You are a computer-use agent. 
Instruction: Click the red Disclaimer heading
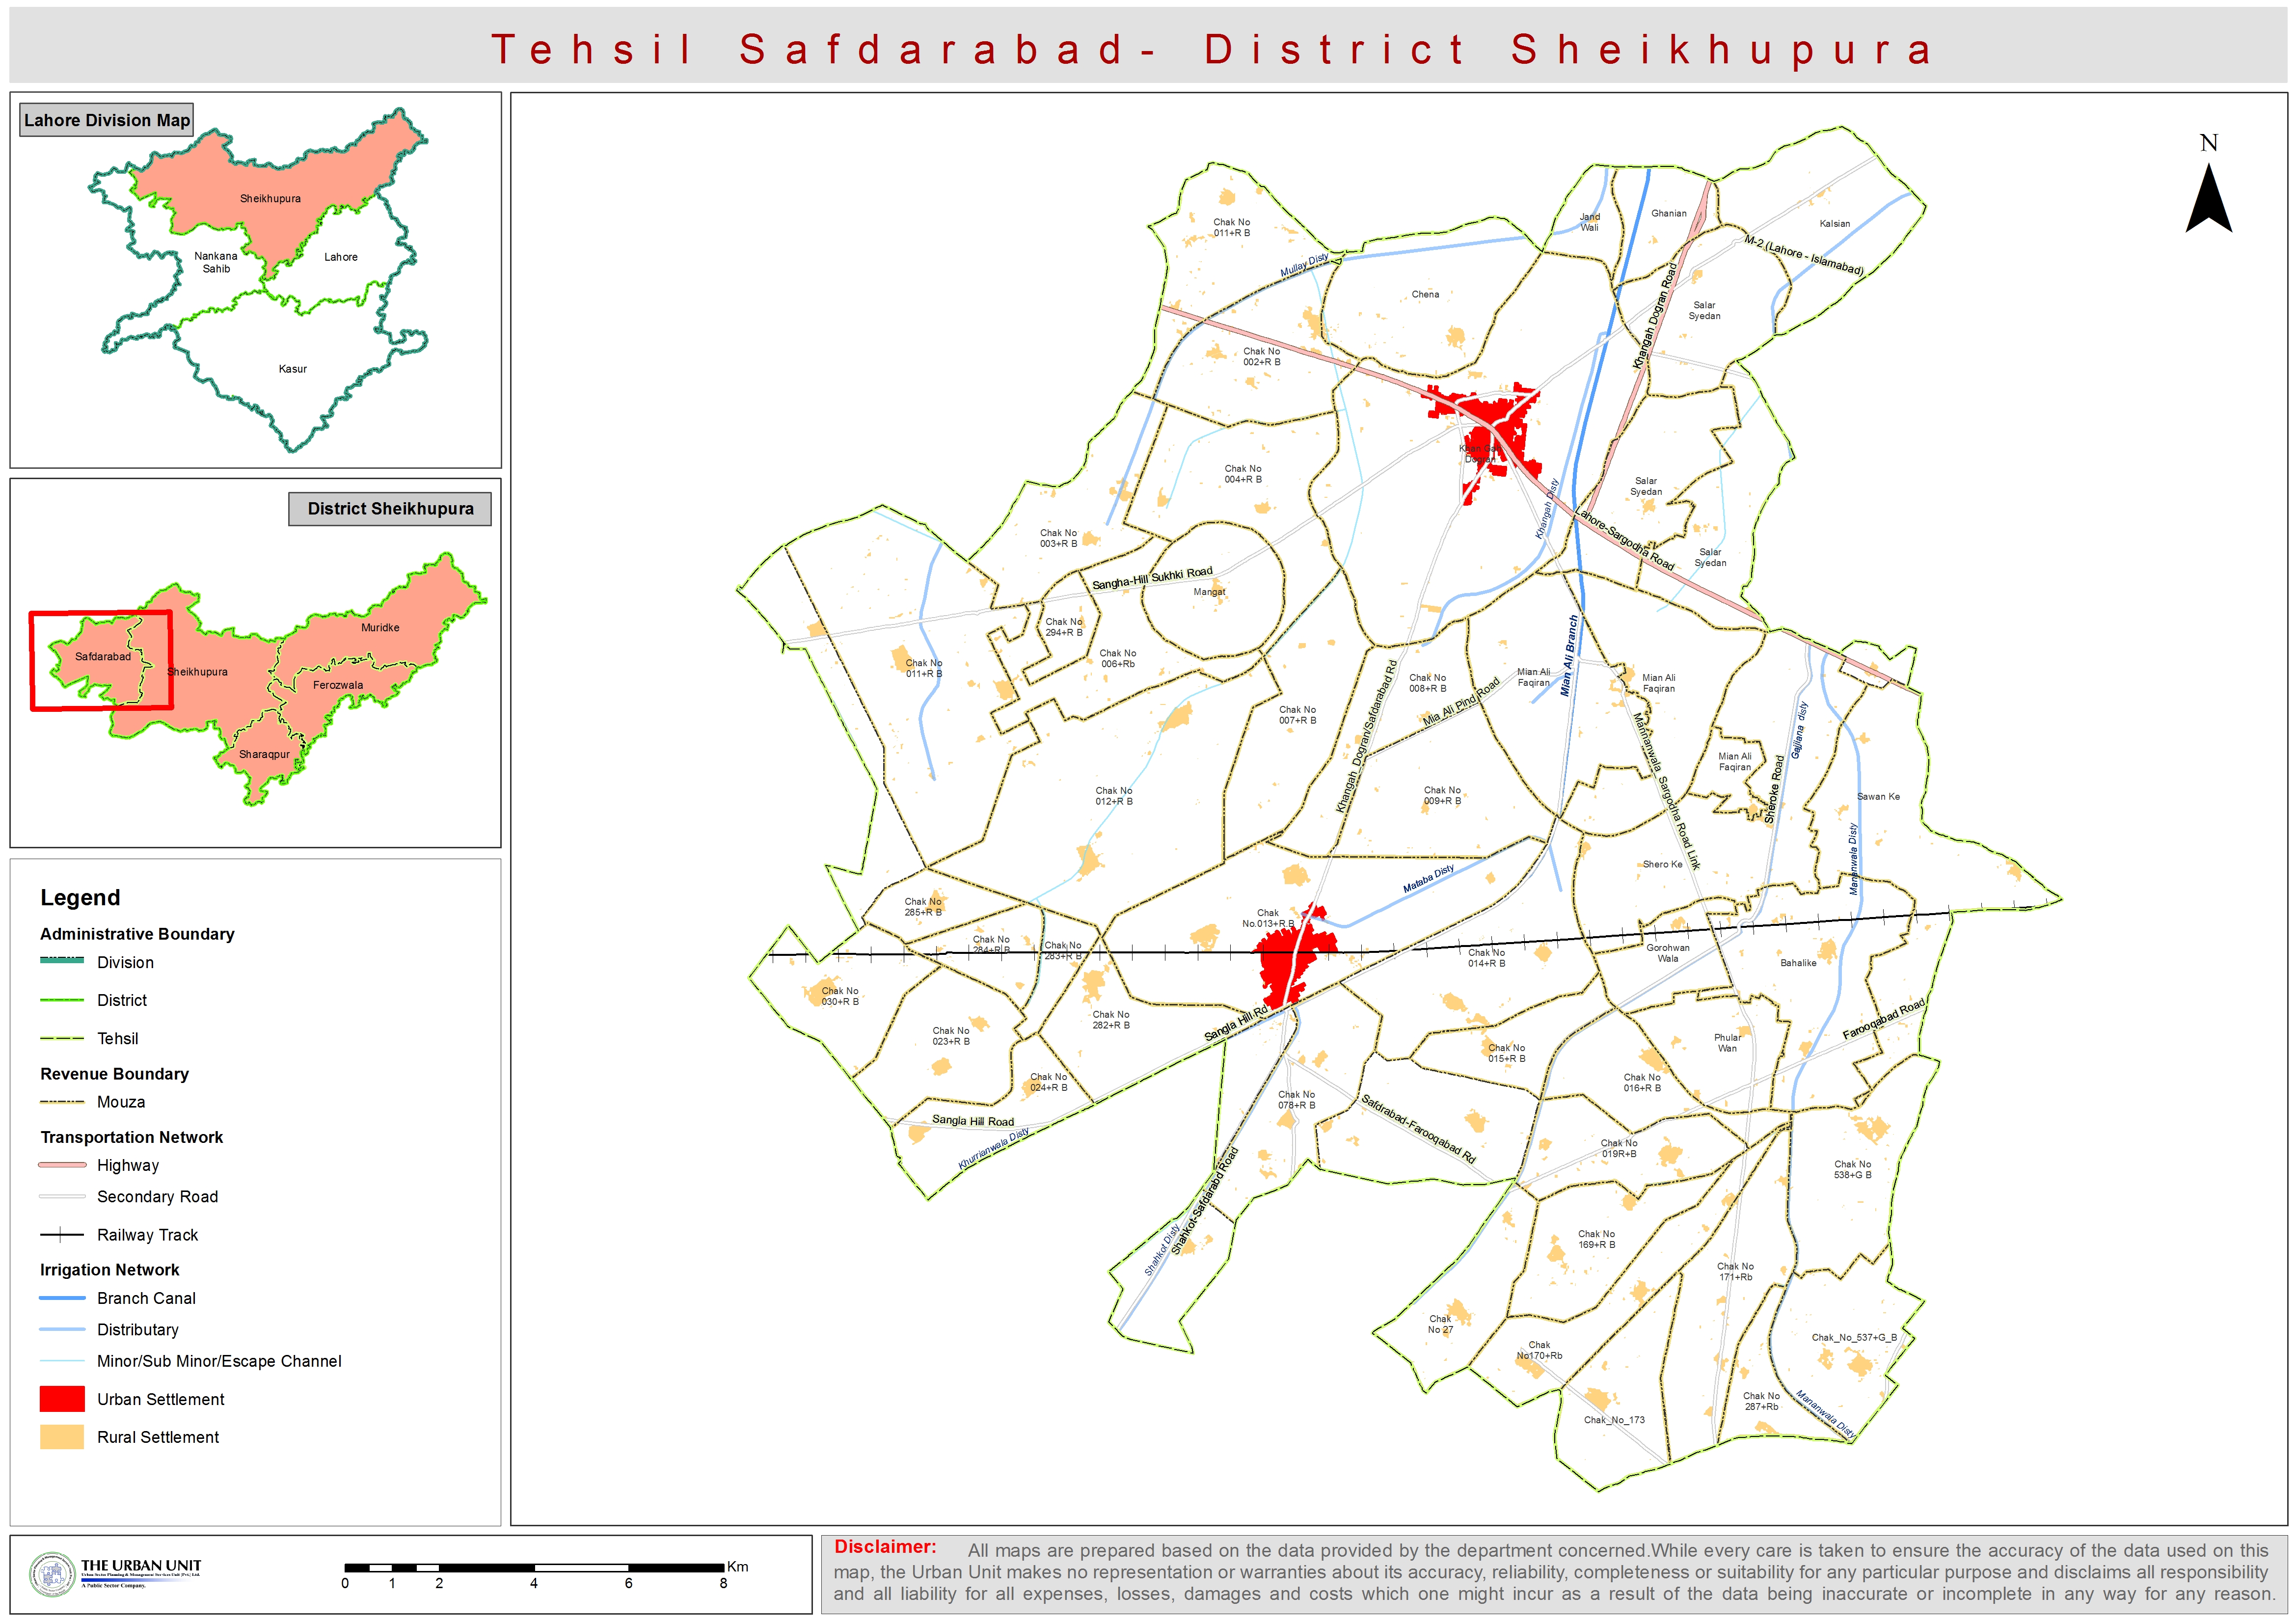click(x=885, y=1546)
